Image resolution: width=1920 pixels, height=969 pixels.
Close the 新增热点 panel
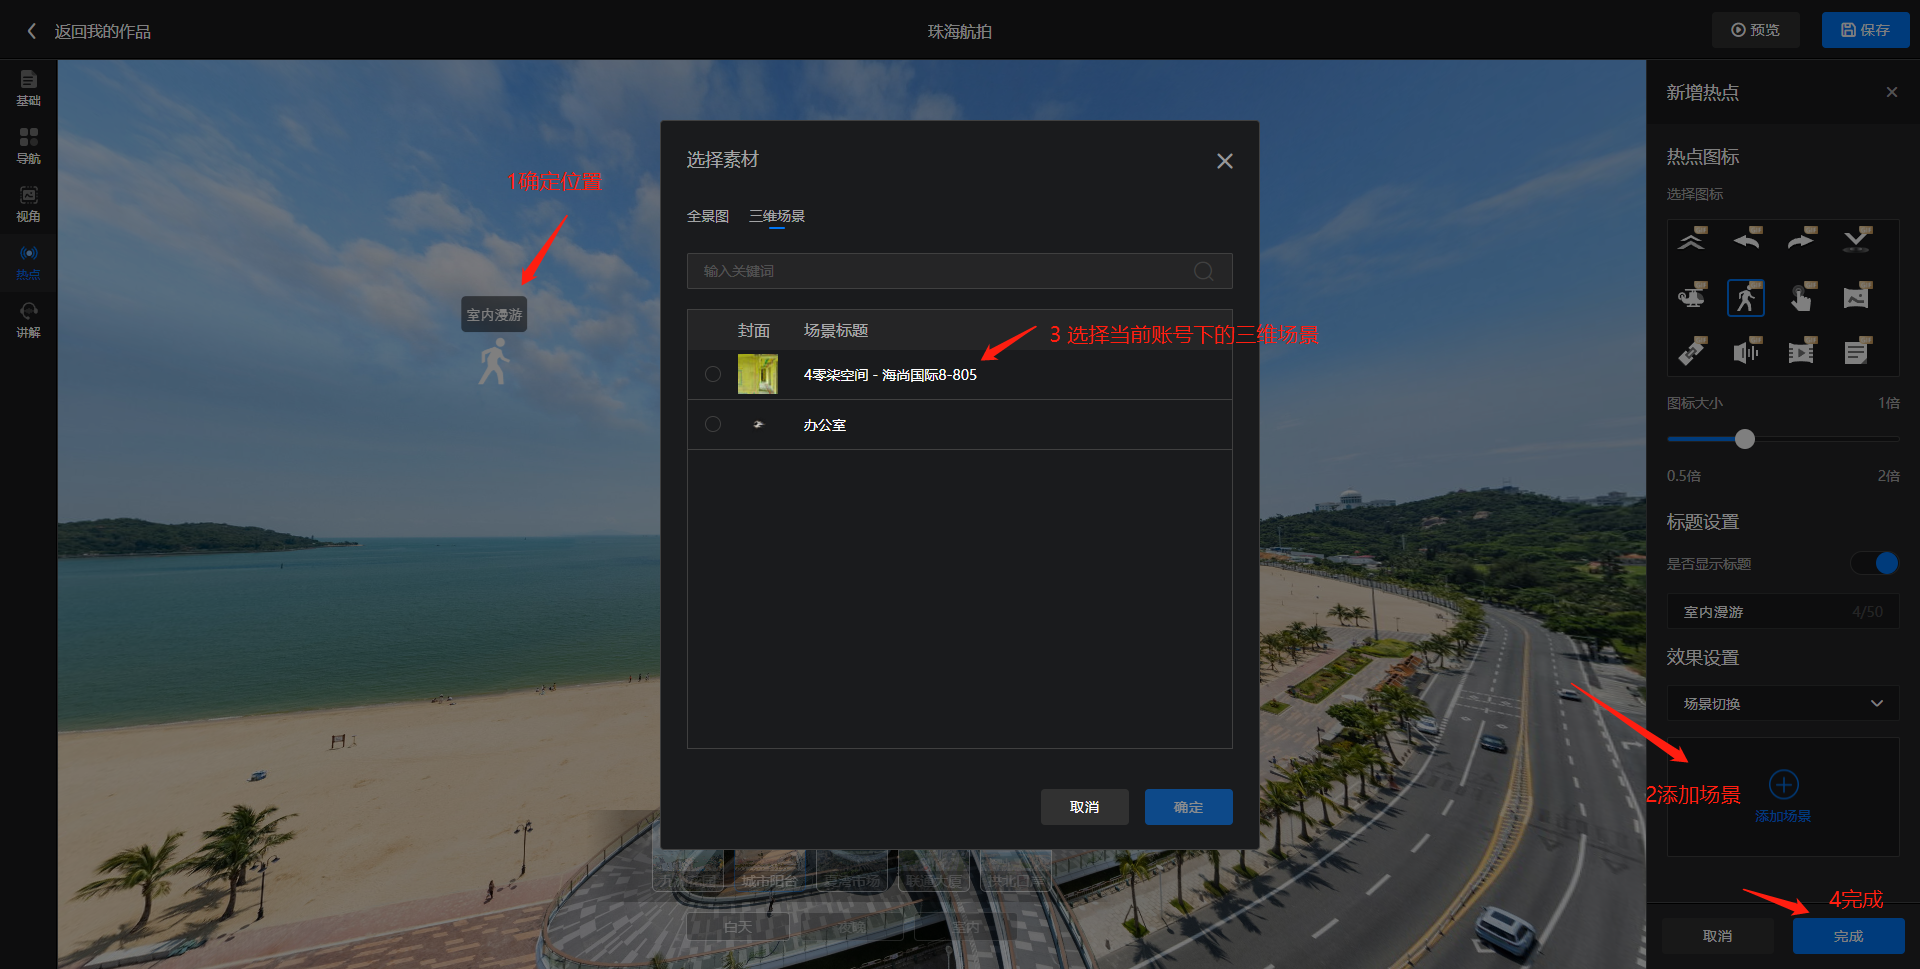click(1891, 92)
